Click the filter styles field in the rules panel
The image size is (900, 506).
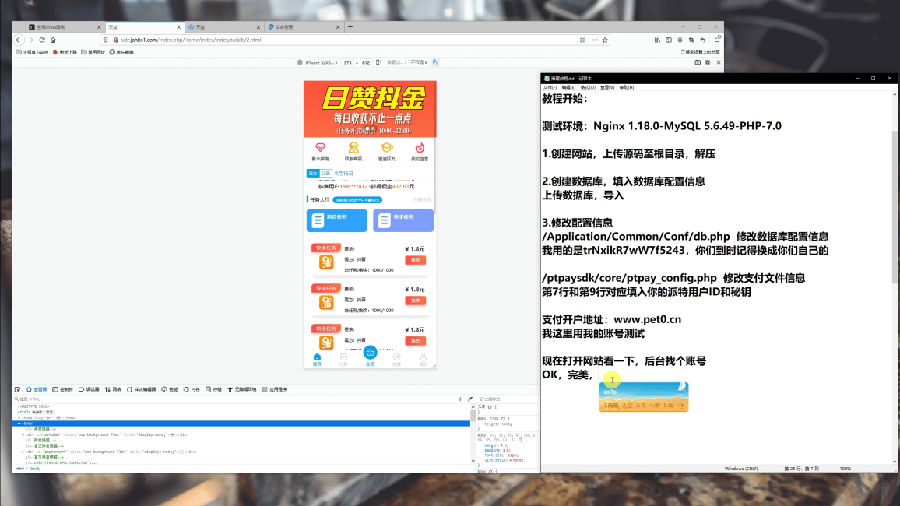pyautogui.click(x=507, y=399)
